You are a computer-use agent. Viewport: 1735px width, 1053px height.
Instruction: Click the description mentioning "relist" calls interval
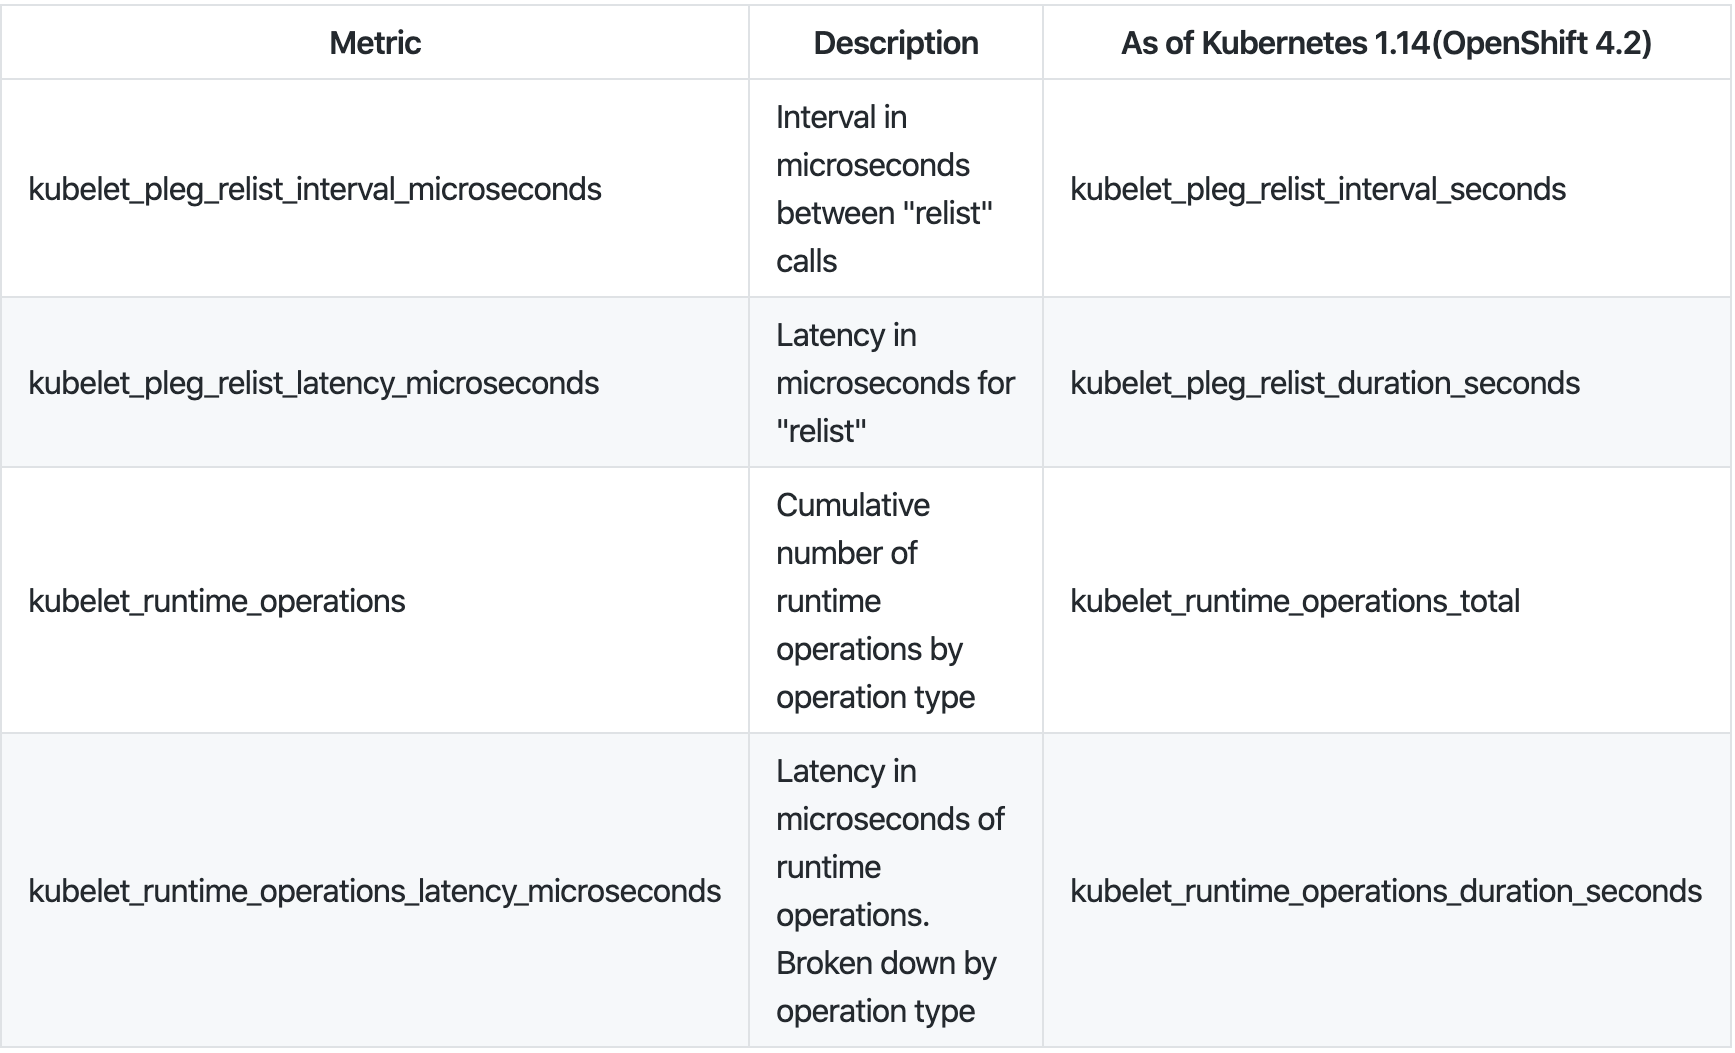884,189
